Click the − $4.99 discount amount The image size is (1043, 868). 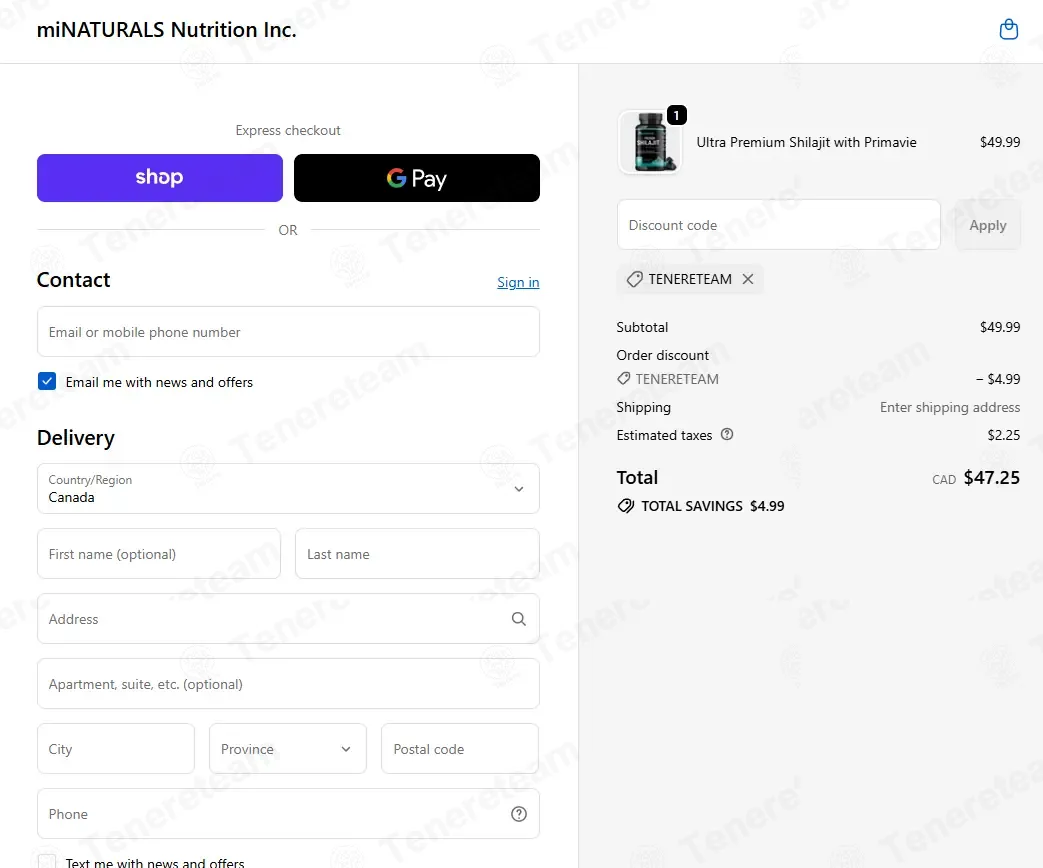[998, 379]
